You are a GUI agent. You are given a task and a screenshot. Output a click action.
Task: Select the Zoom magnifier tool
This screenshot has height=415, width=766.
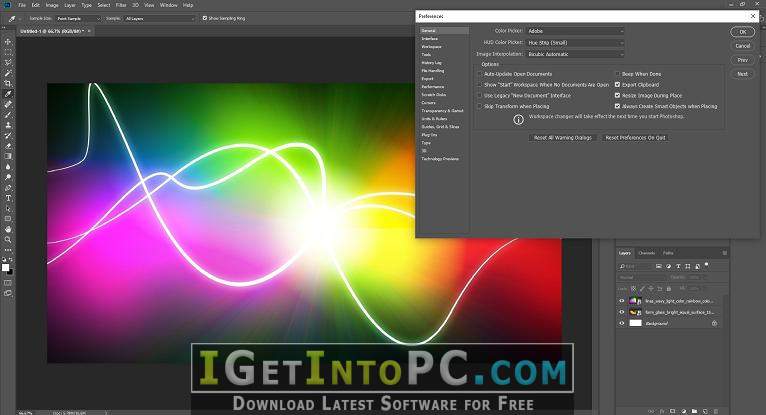click(x=8, y=240)
